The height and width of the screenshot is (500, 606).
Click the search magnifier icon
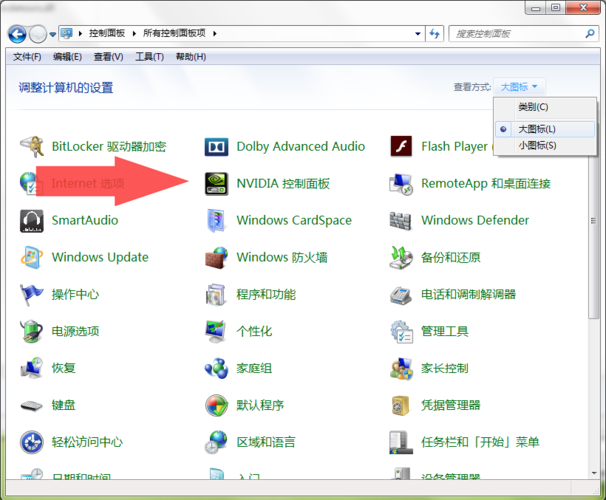click(590, 34)
